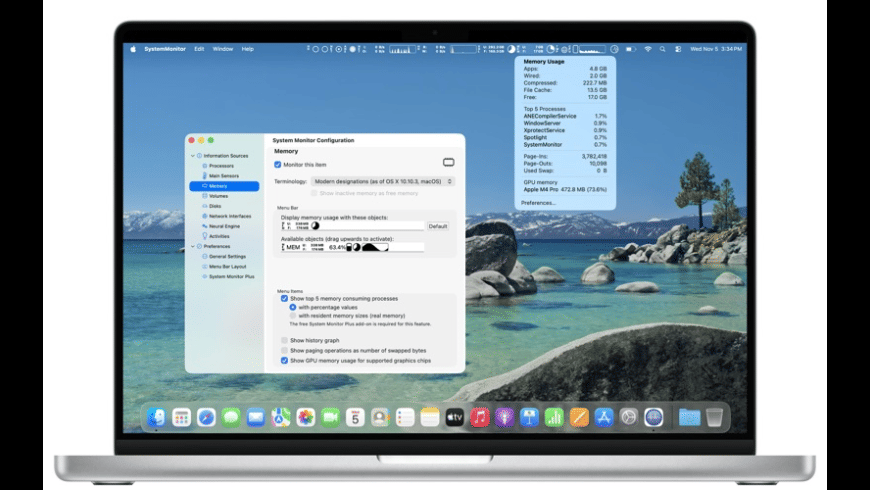This screenshot has height=490, width=870.
Task: Launch Numbers from the Dock
Action: (x=554, y=417)
